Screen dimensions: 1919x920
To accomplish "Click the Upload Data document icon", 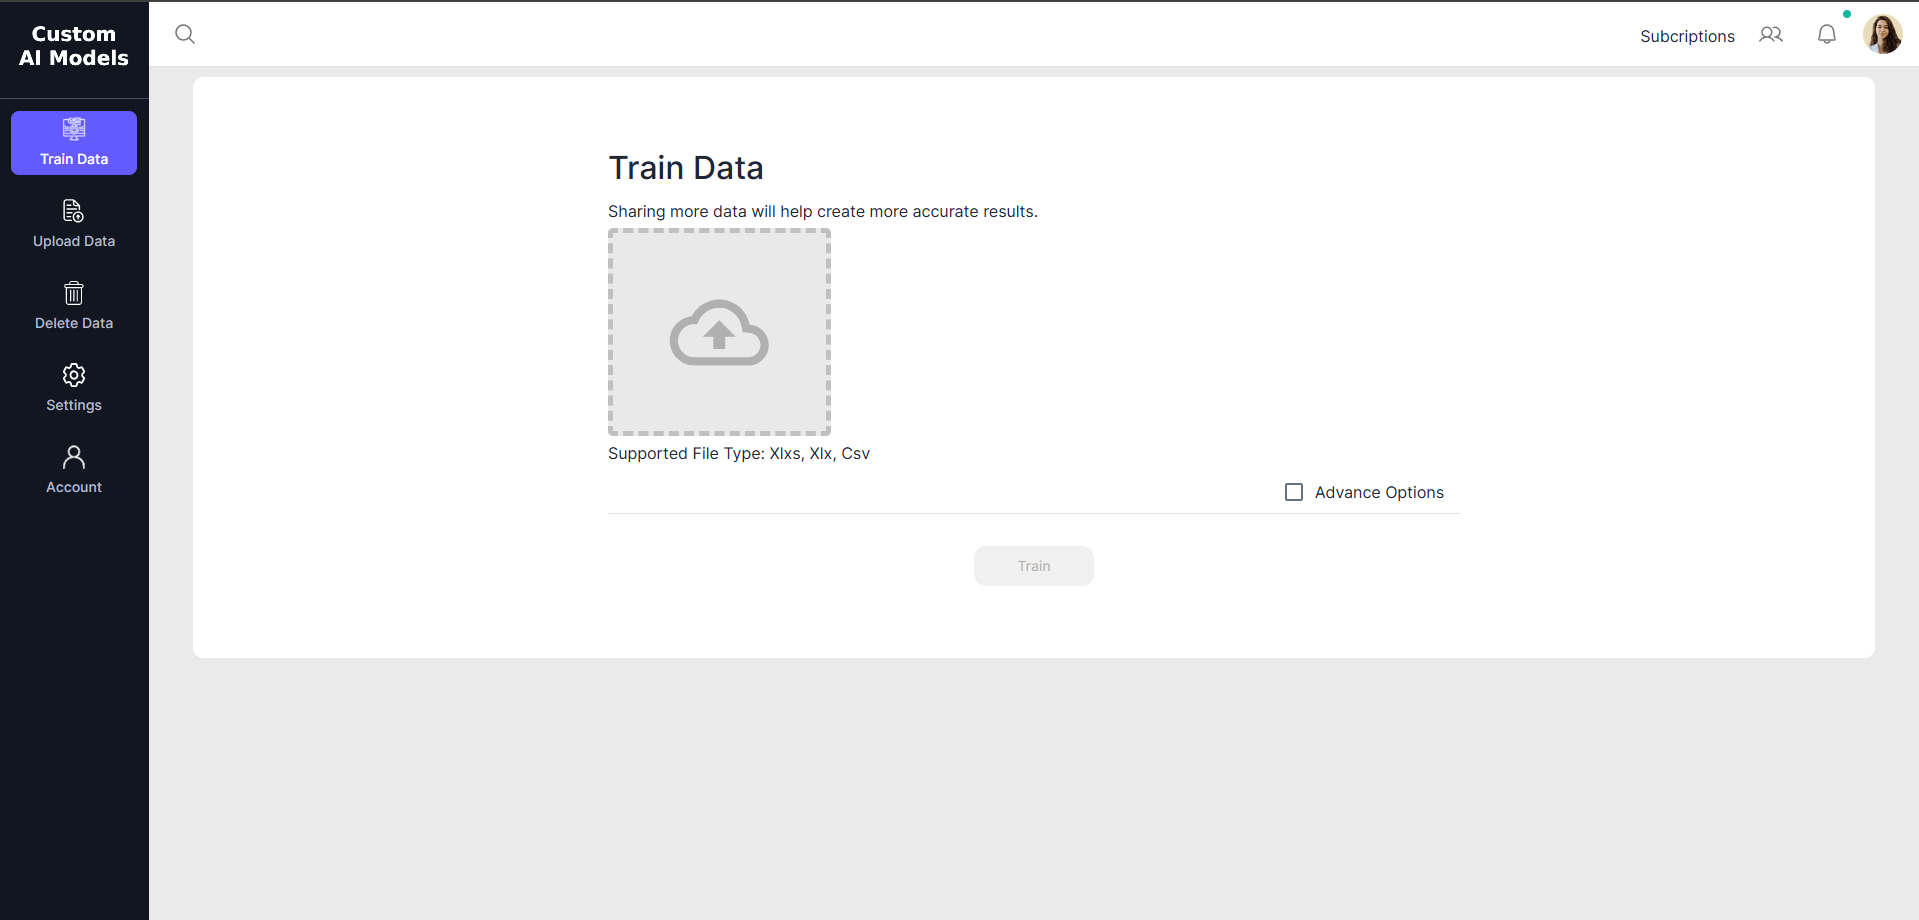I will point(74,211).
